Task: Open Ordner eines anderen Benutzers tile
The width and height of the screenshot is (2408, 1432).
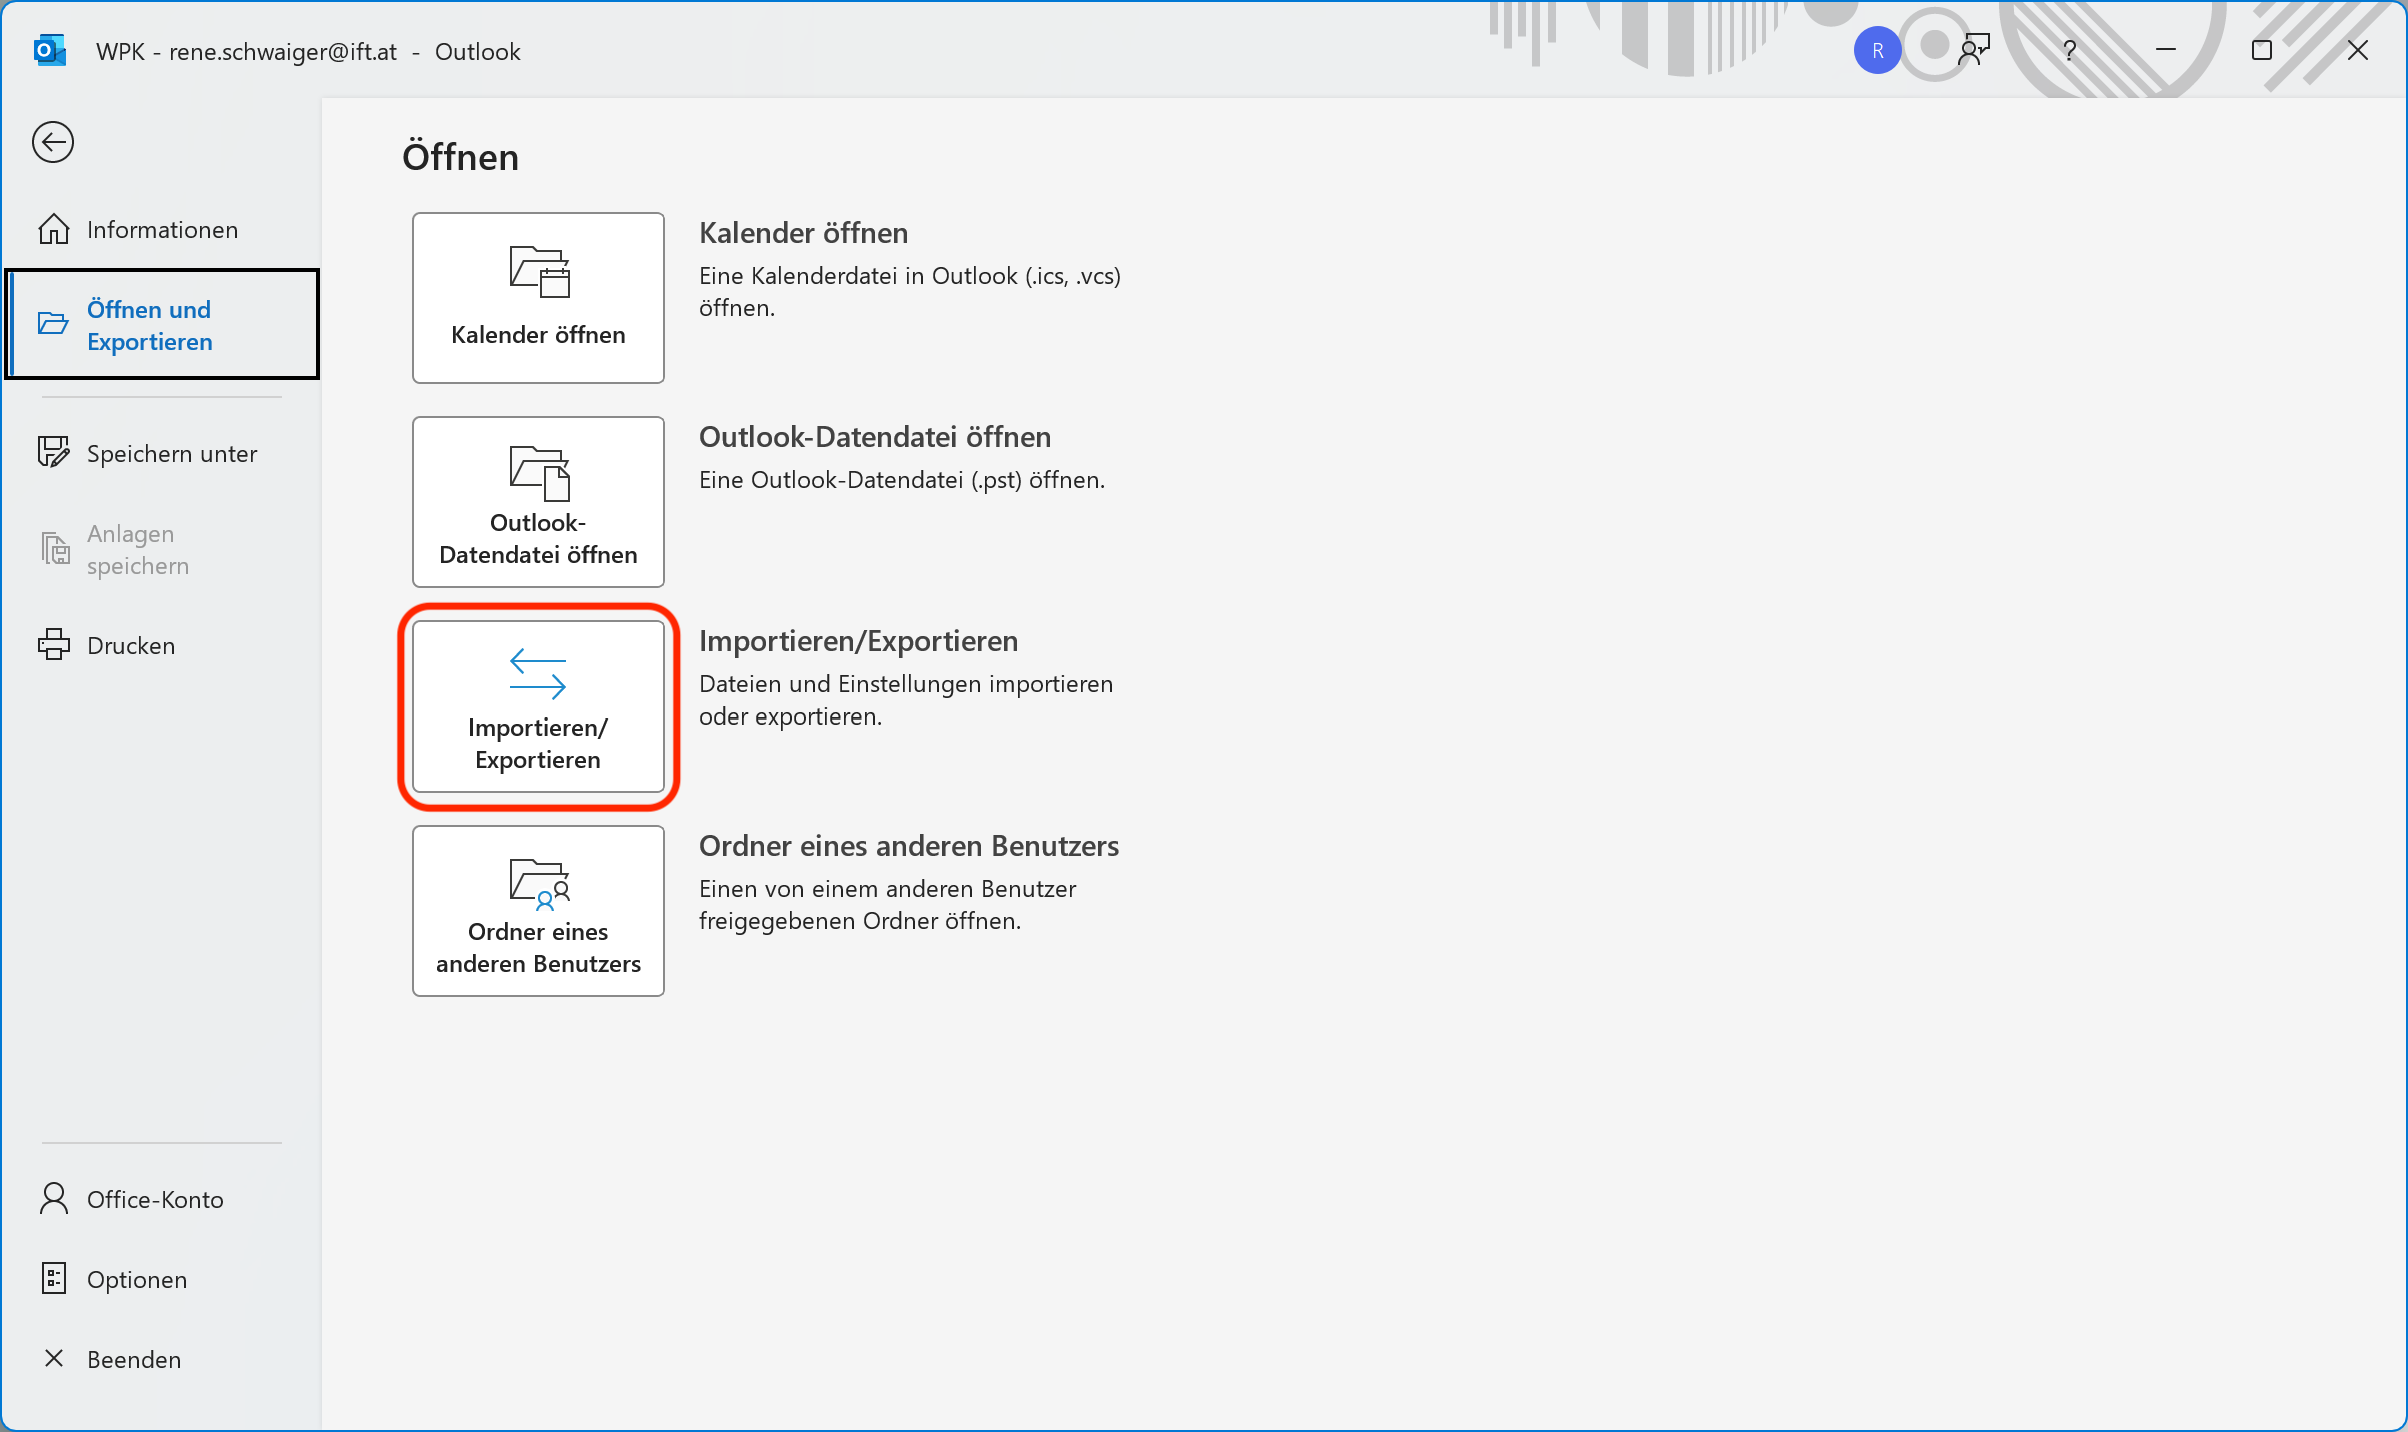Action: (x=538, y=911)
